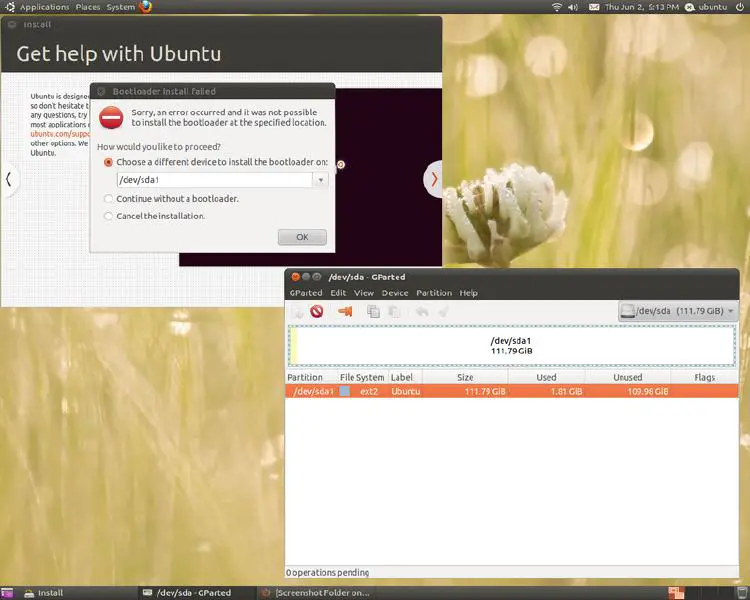Sort by the Label column header
Screen dimensions: 750x600
(405, 377)
